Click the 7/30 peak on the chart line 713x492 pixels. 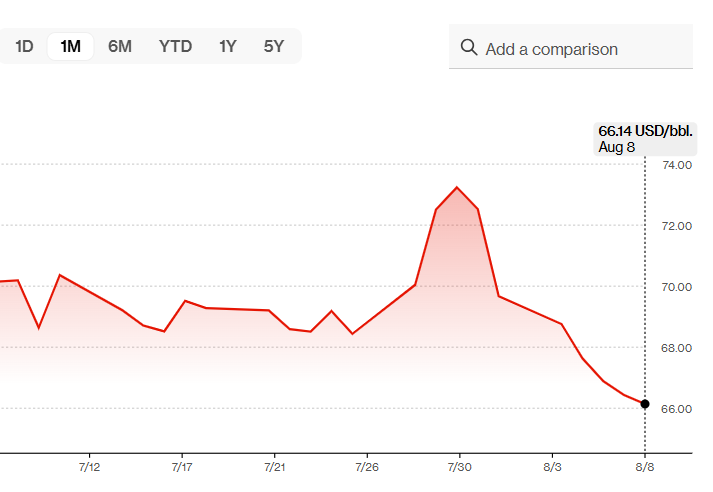point(457,187)
